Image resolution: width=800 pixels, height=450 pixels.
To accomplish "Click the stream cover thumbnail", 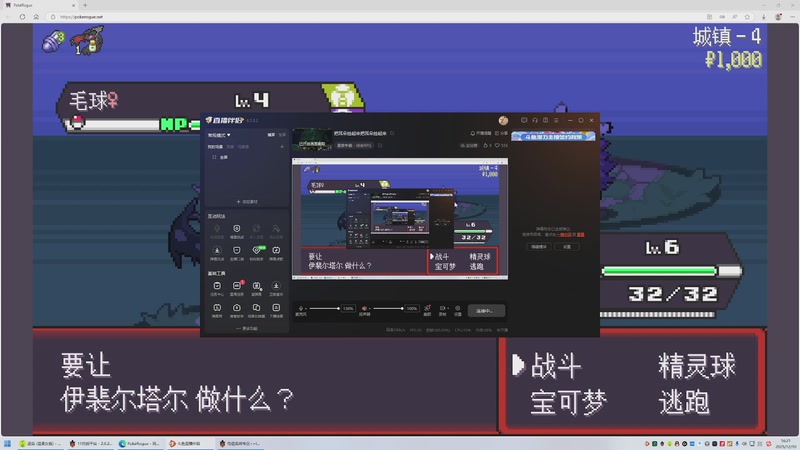I will [312, 139].
